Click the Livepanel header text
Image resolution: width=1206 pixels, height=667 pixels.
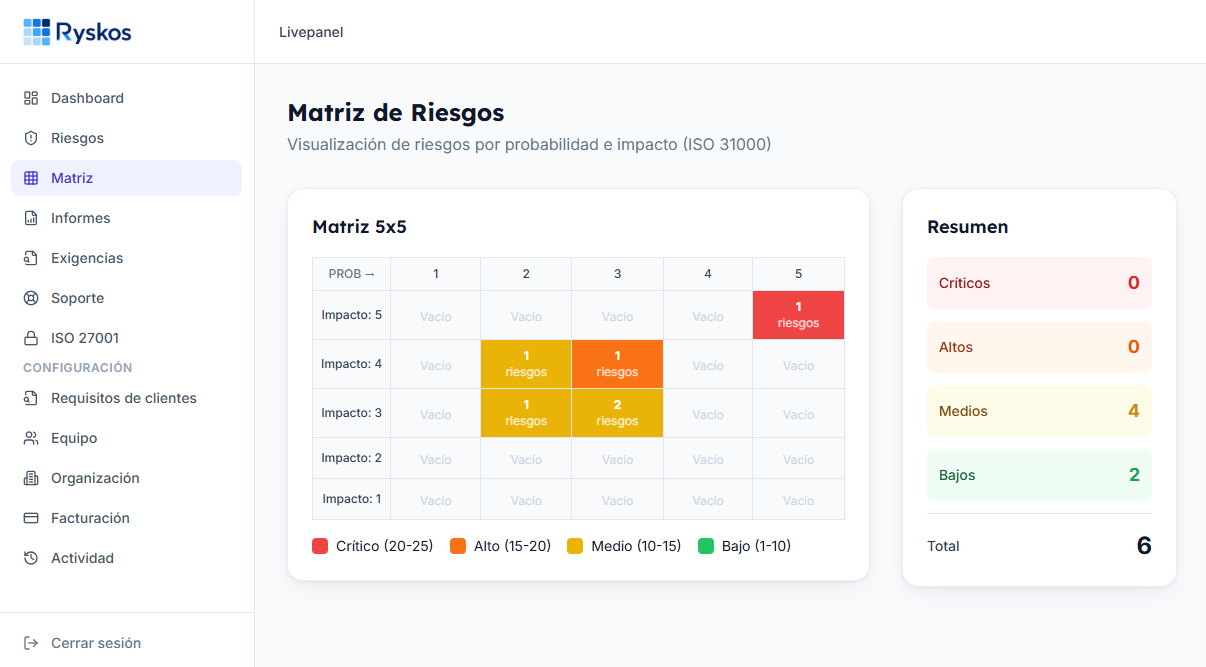tap(311, 32)
